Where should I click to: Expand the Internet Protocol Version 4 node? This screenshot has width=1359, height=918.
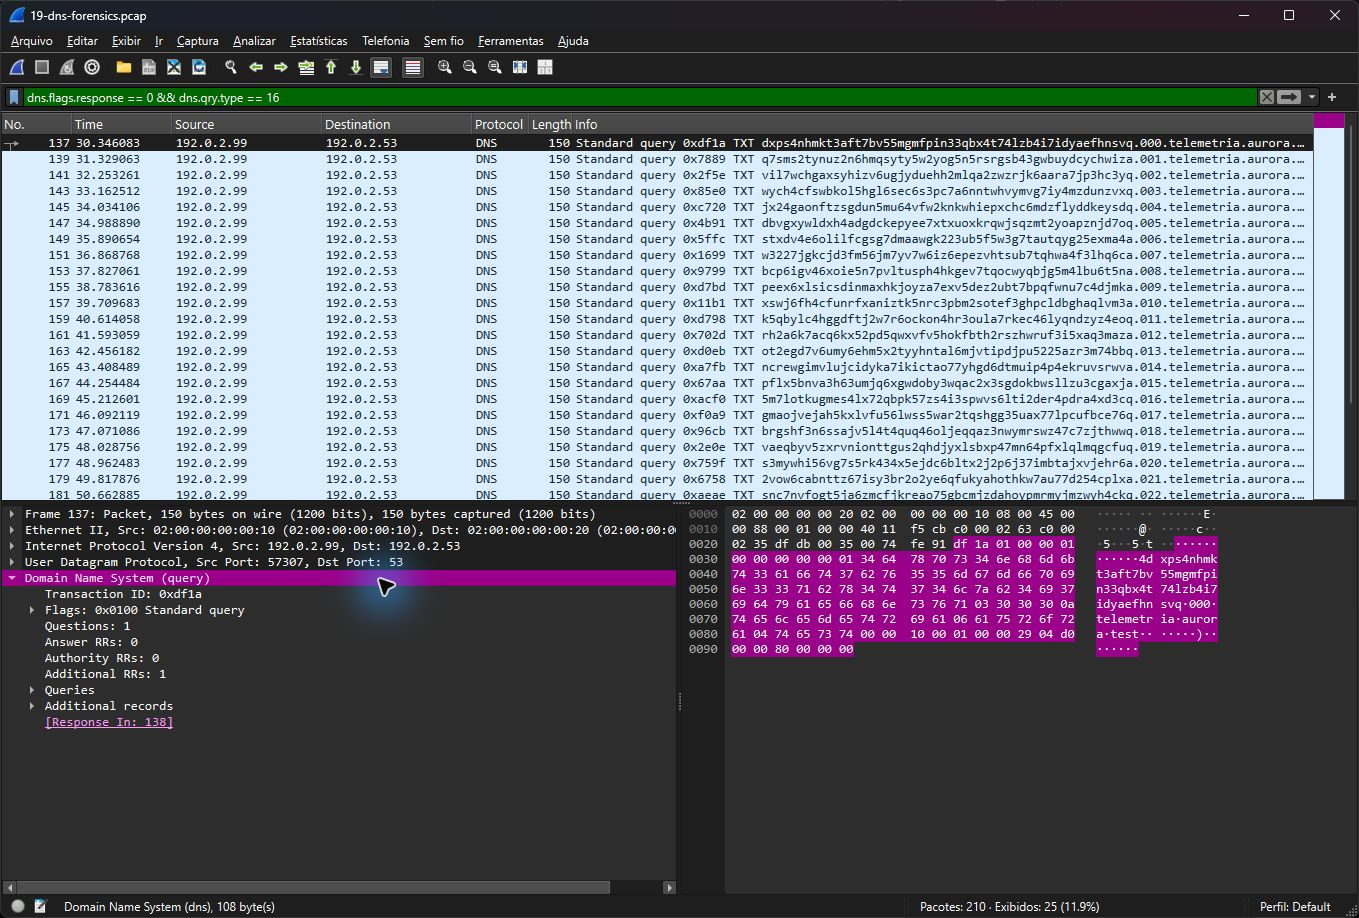click(x=11, y=546)
